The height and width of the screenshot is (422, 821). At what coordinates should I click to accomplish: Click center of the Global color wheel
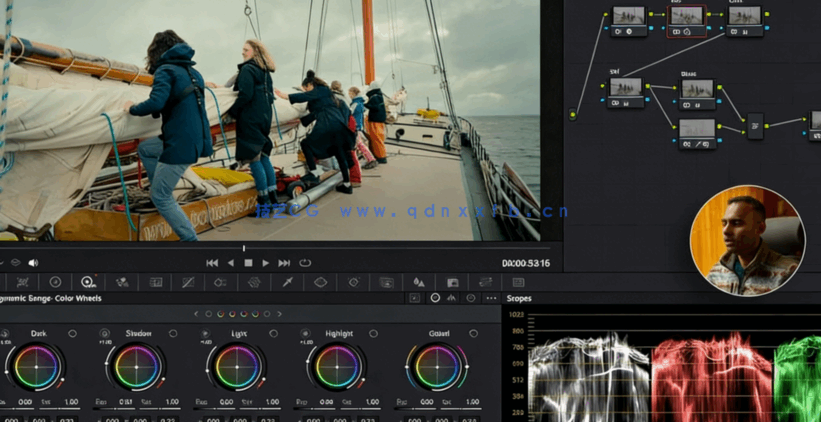[x=437, y=367]
